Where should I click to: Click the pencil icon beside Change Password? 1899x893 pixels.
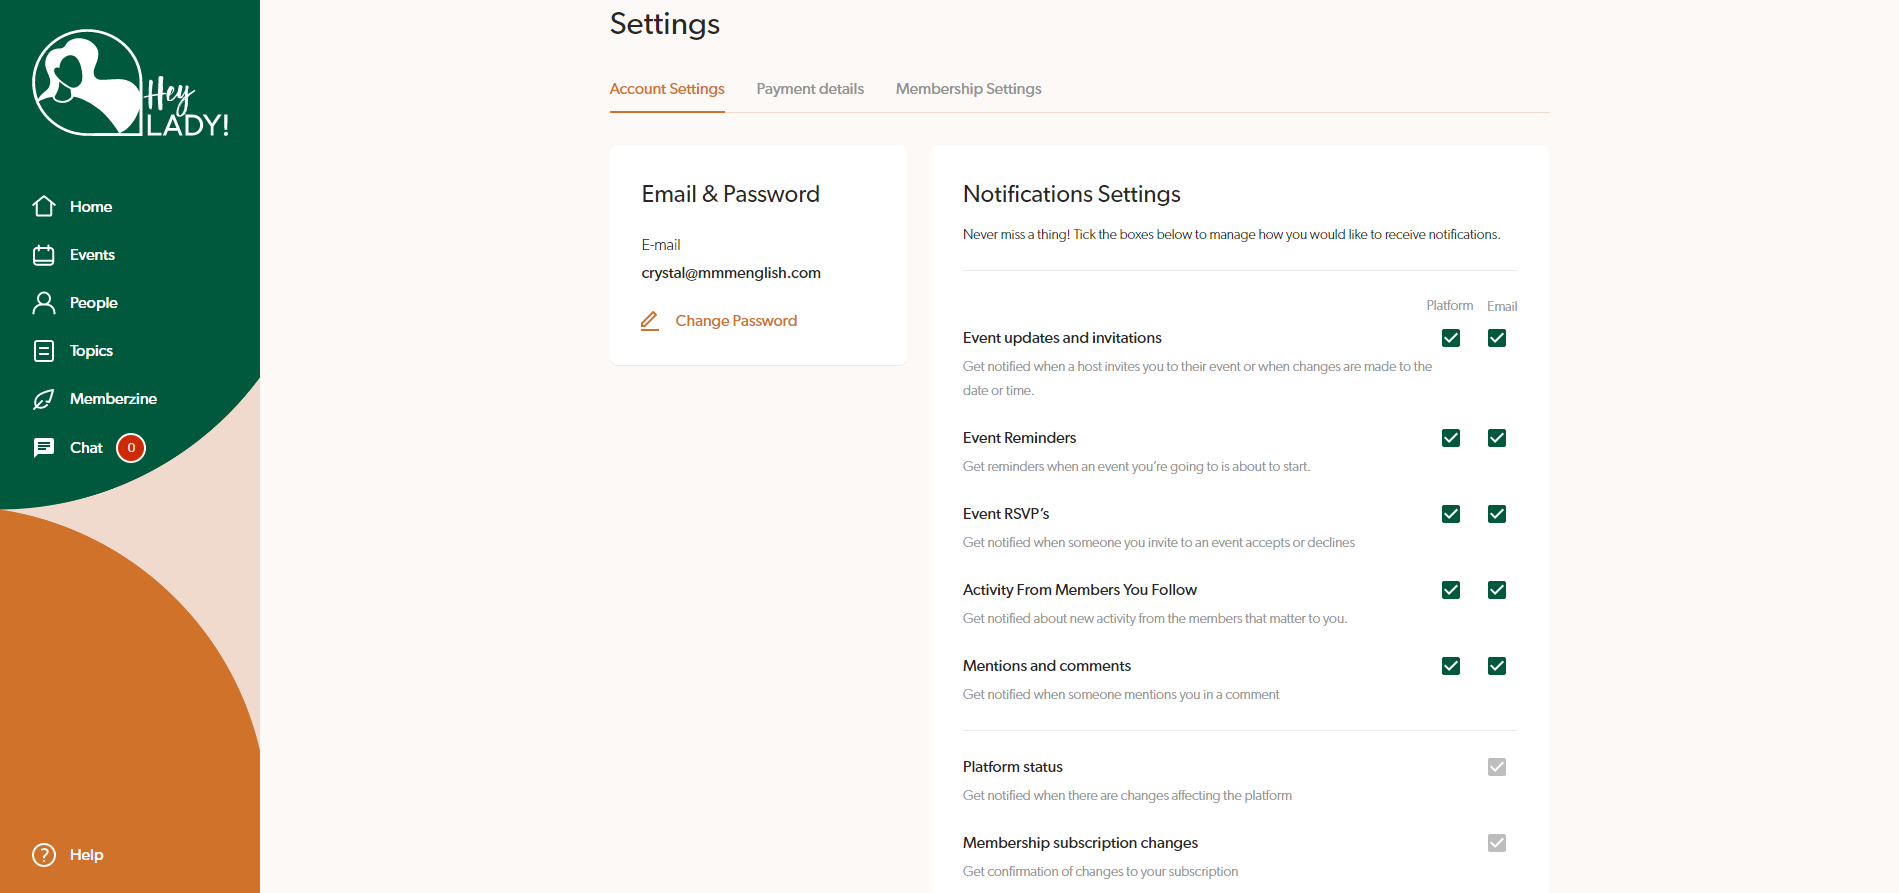click(x=650, y=321)
